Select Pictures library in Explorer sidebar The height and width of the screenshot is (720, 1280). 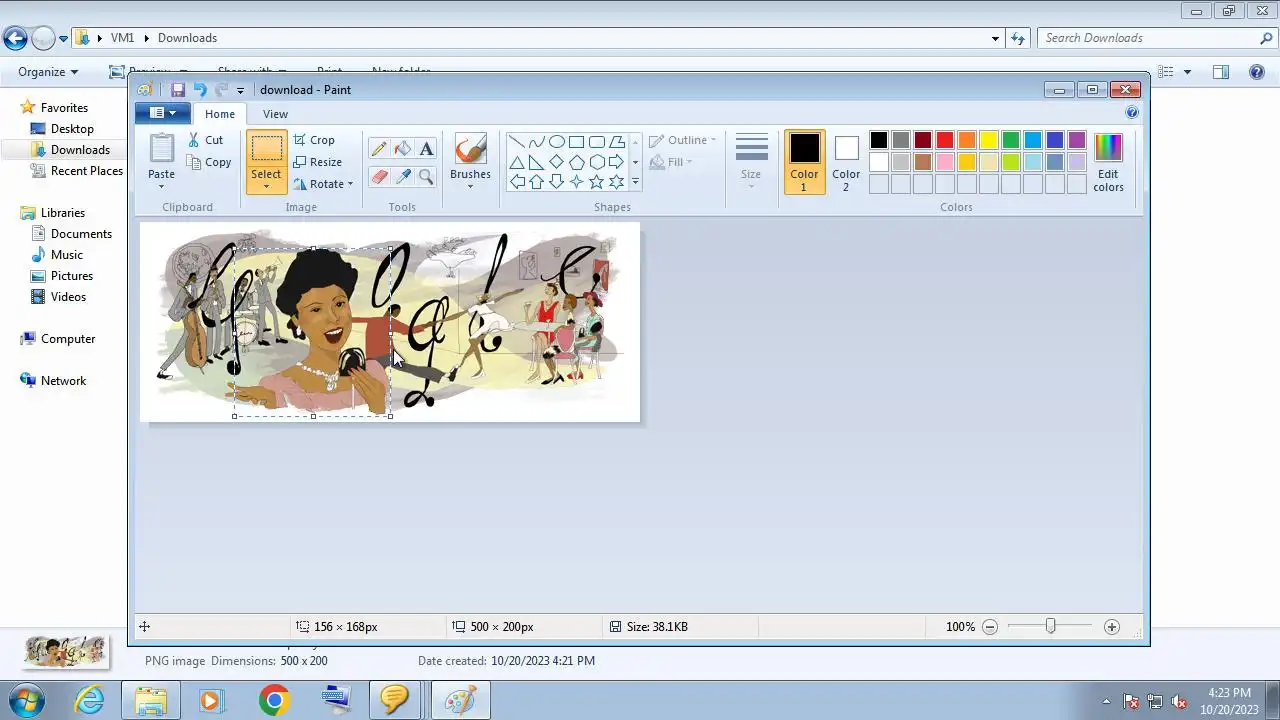click(x=72, y=276)
